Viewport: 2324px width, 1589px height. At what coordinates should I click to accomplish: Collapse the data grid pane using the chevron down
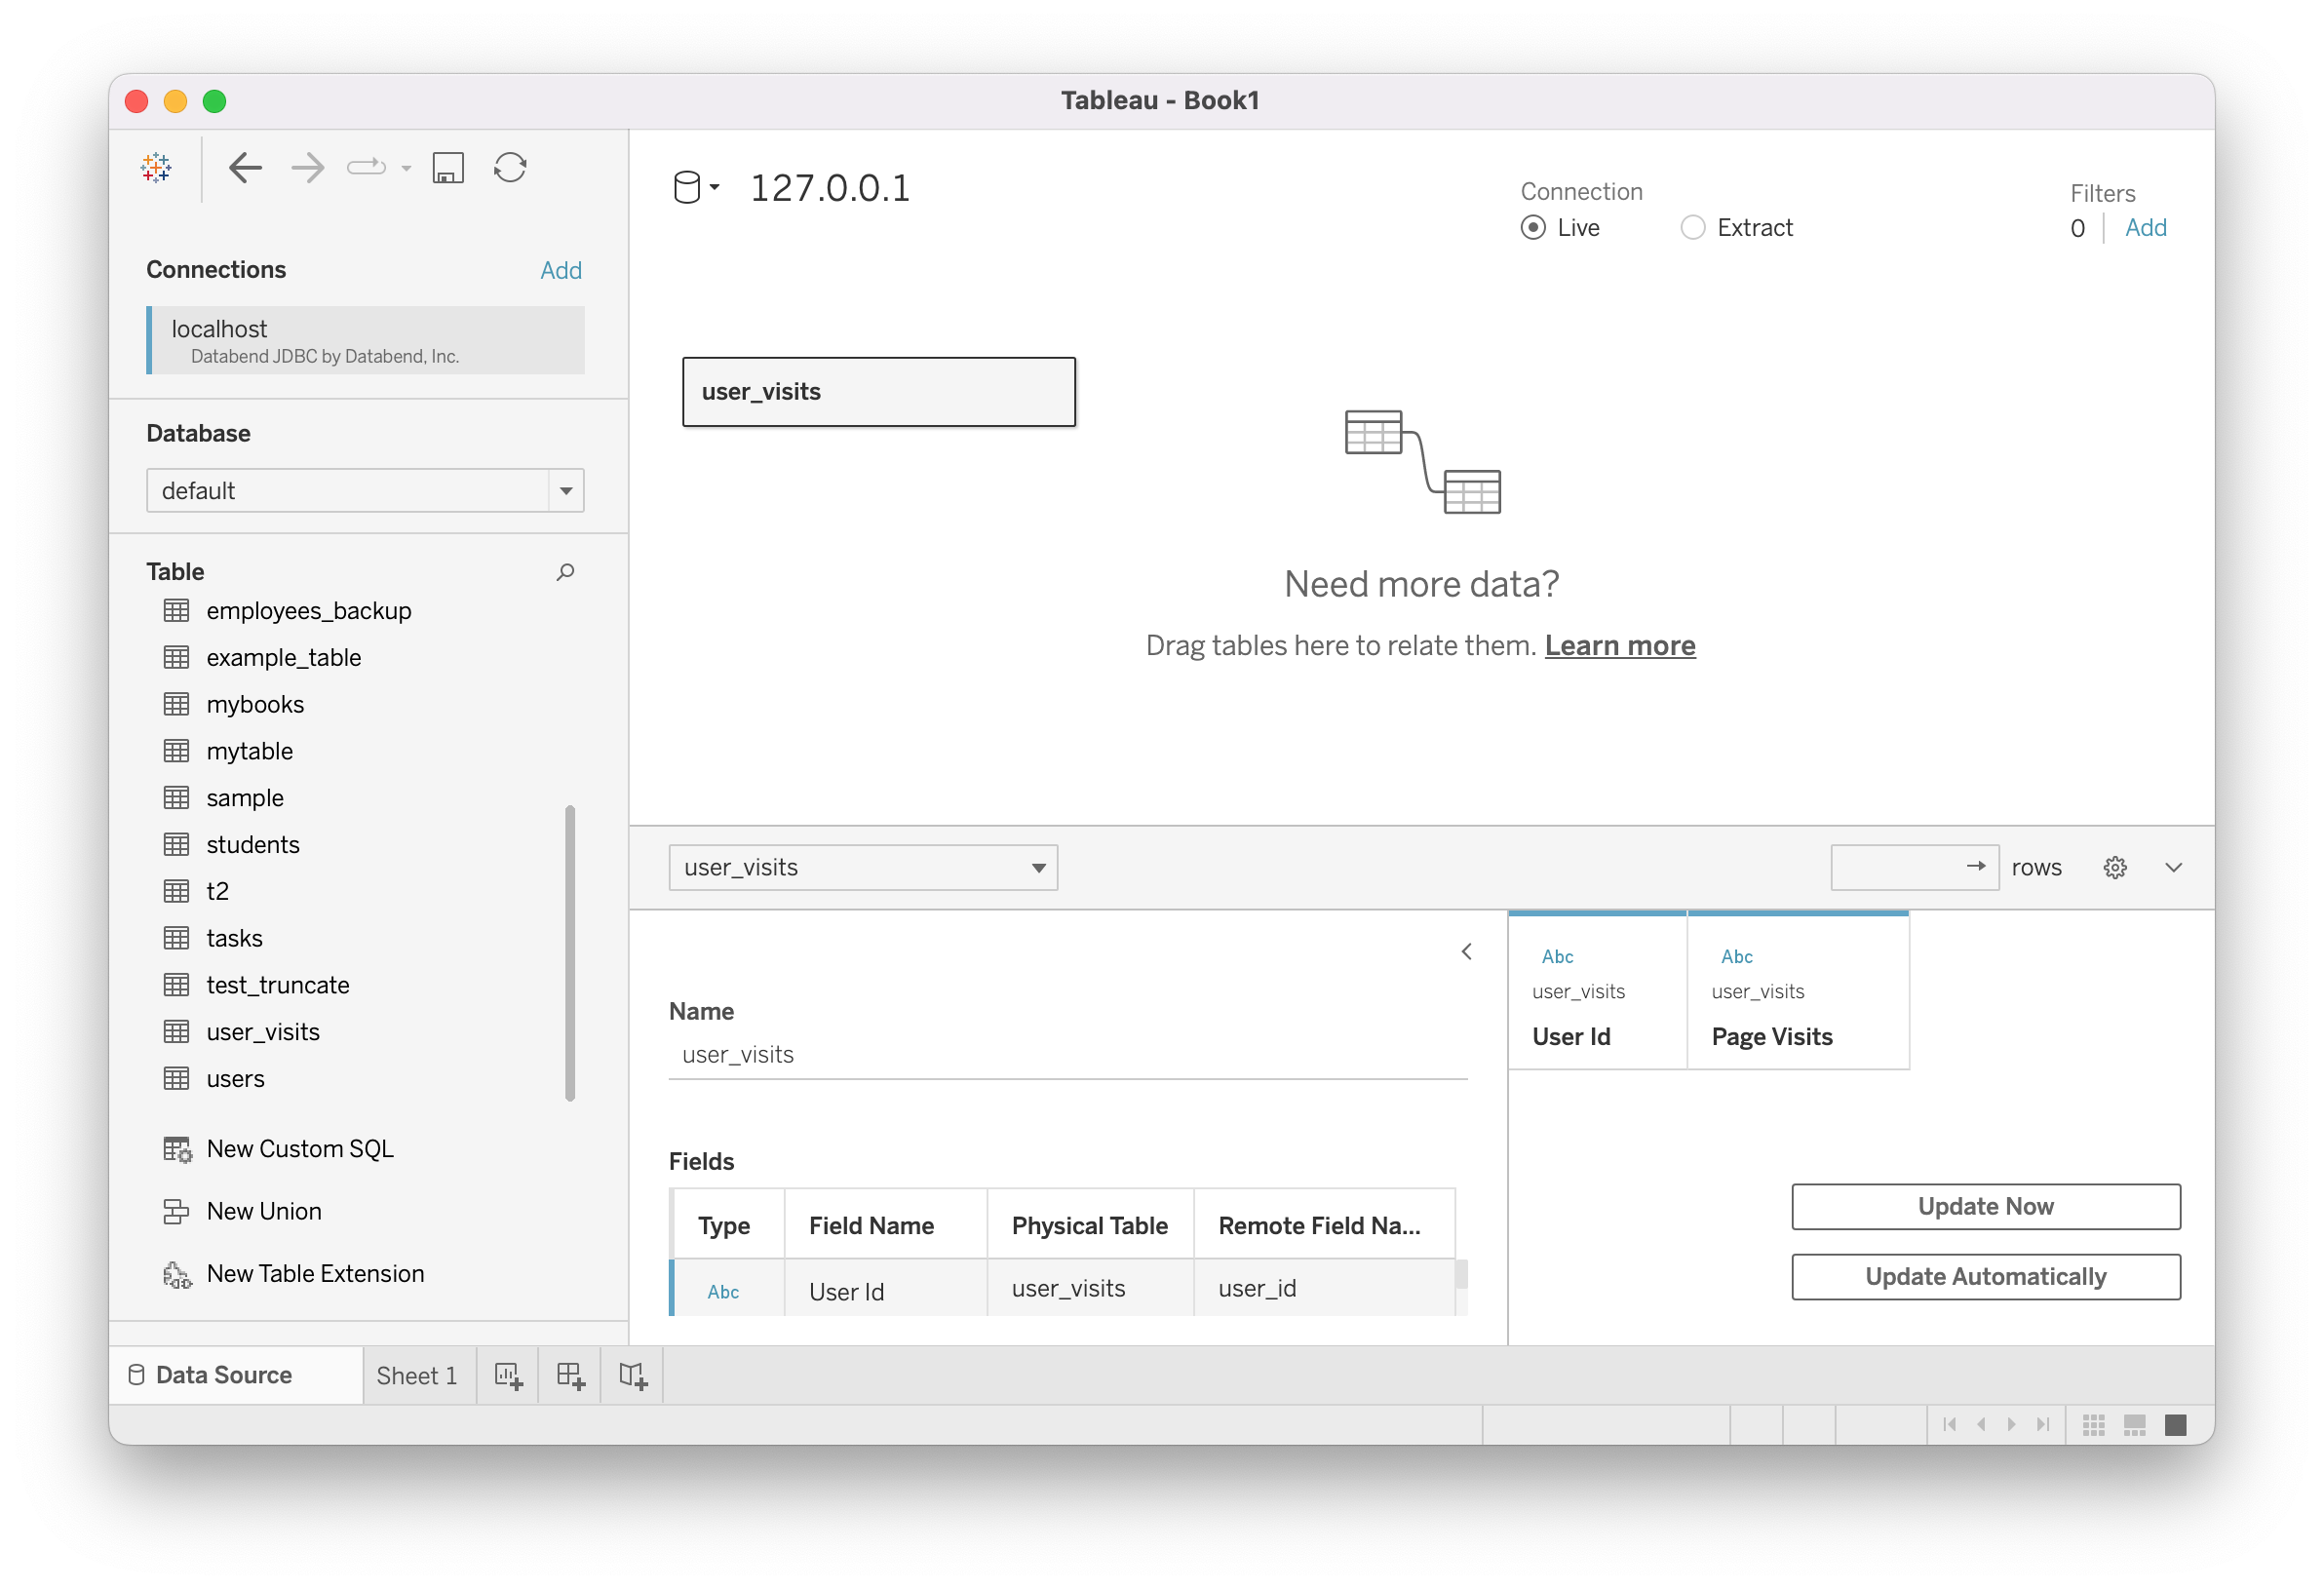(2173, 868)
